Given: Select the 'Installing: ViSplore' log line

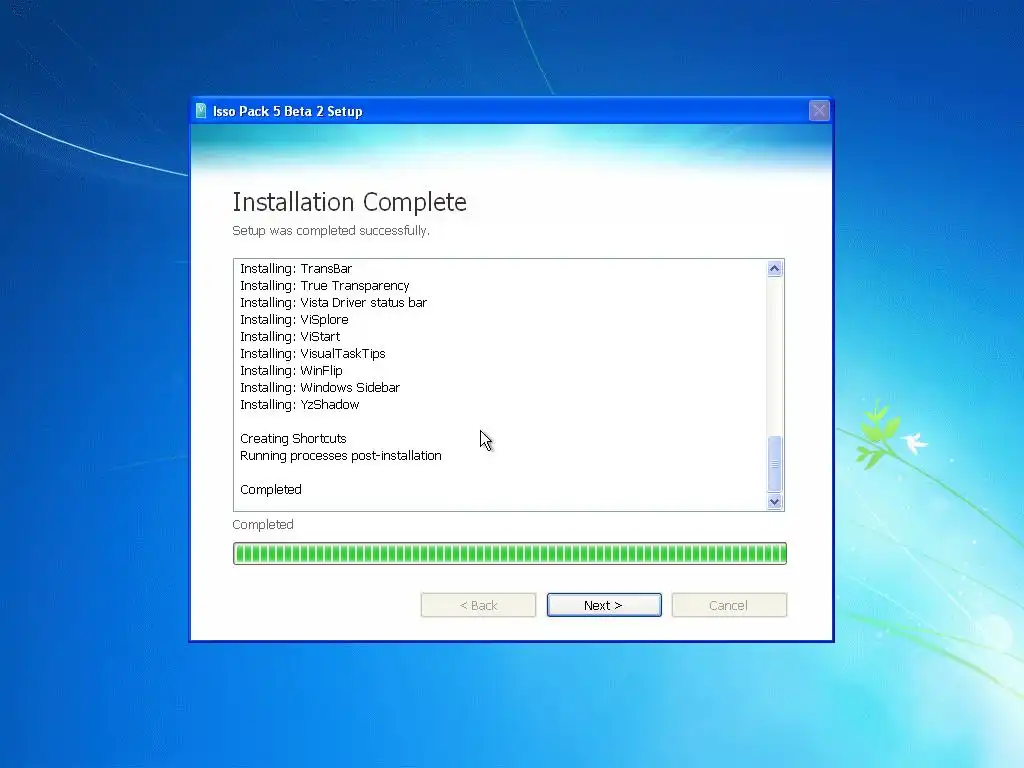Looking at the screenshot, I should (294, 319).
